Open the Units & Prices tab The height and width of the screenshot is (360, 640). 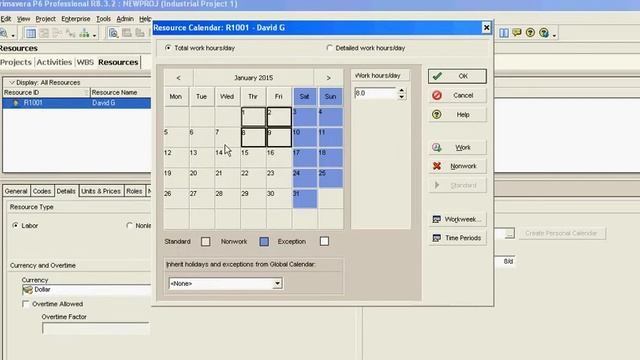(x=101, y=191)
